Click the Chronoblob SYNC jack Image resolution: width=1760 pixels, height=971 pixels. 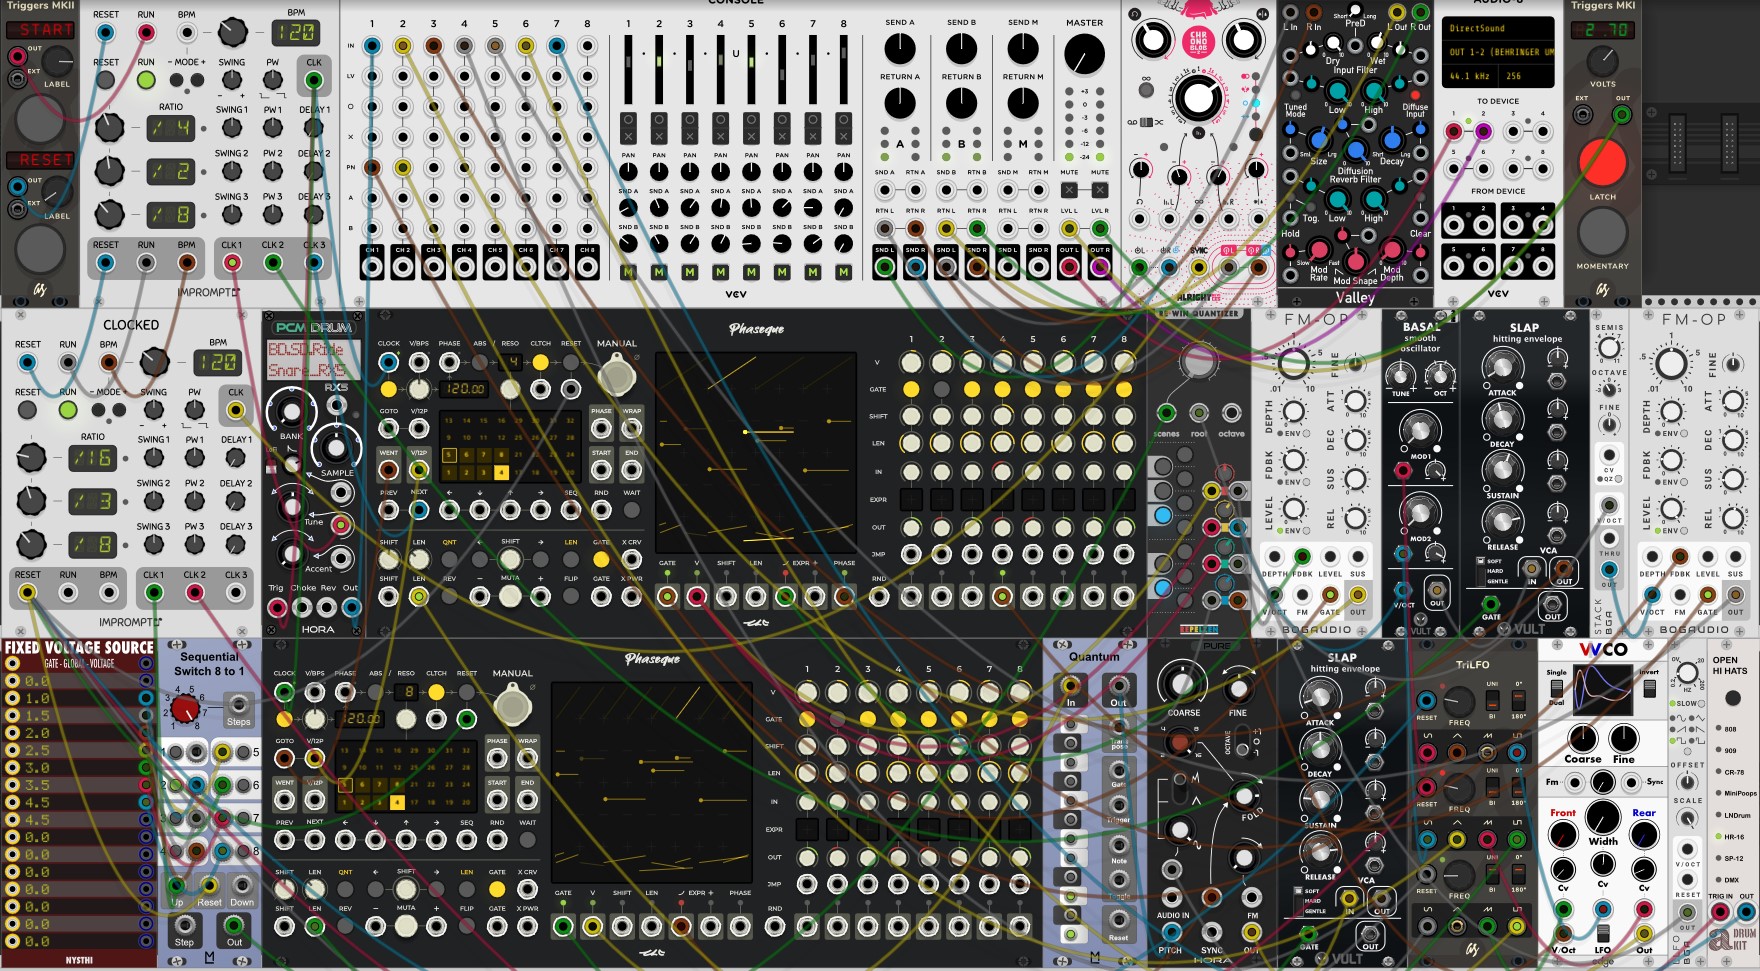tap(1198, 268)
